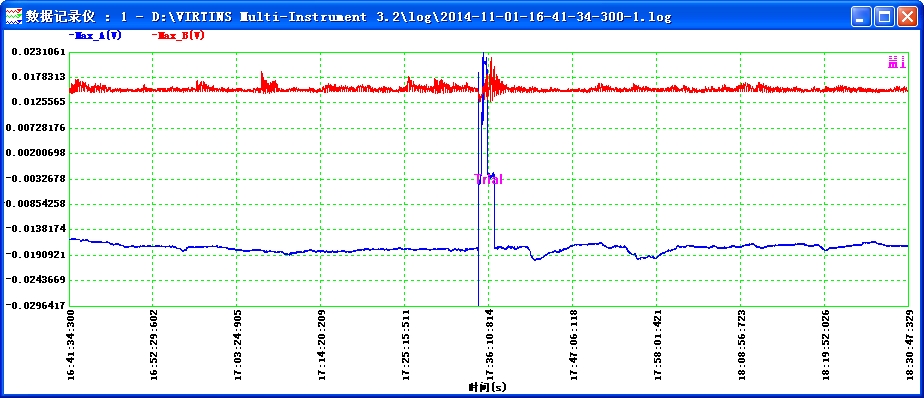Click the blue Max_A(V) legend label
Viewport: 924px width, 398px height.
pos(95,35)
